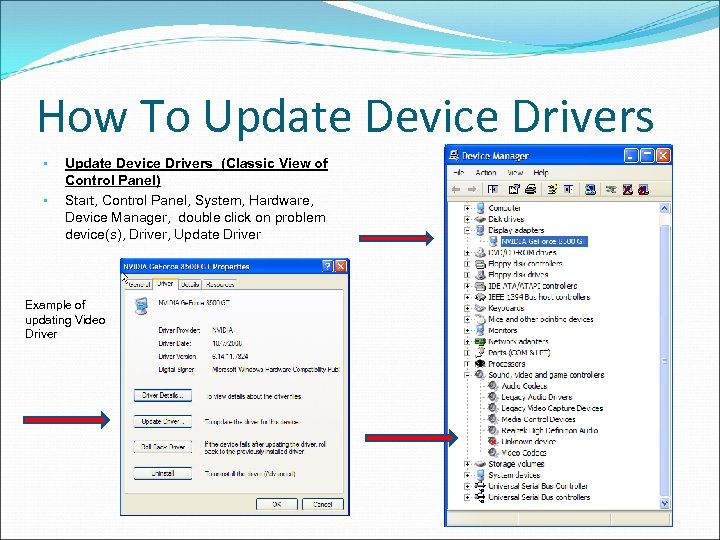Toggle the console tree toolbar icon

point(493,189)
